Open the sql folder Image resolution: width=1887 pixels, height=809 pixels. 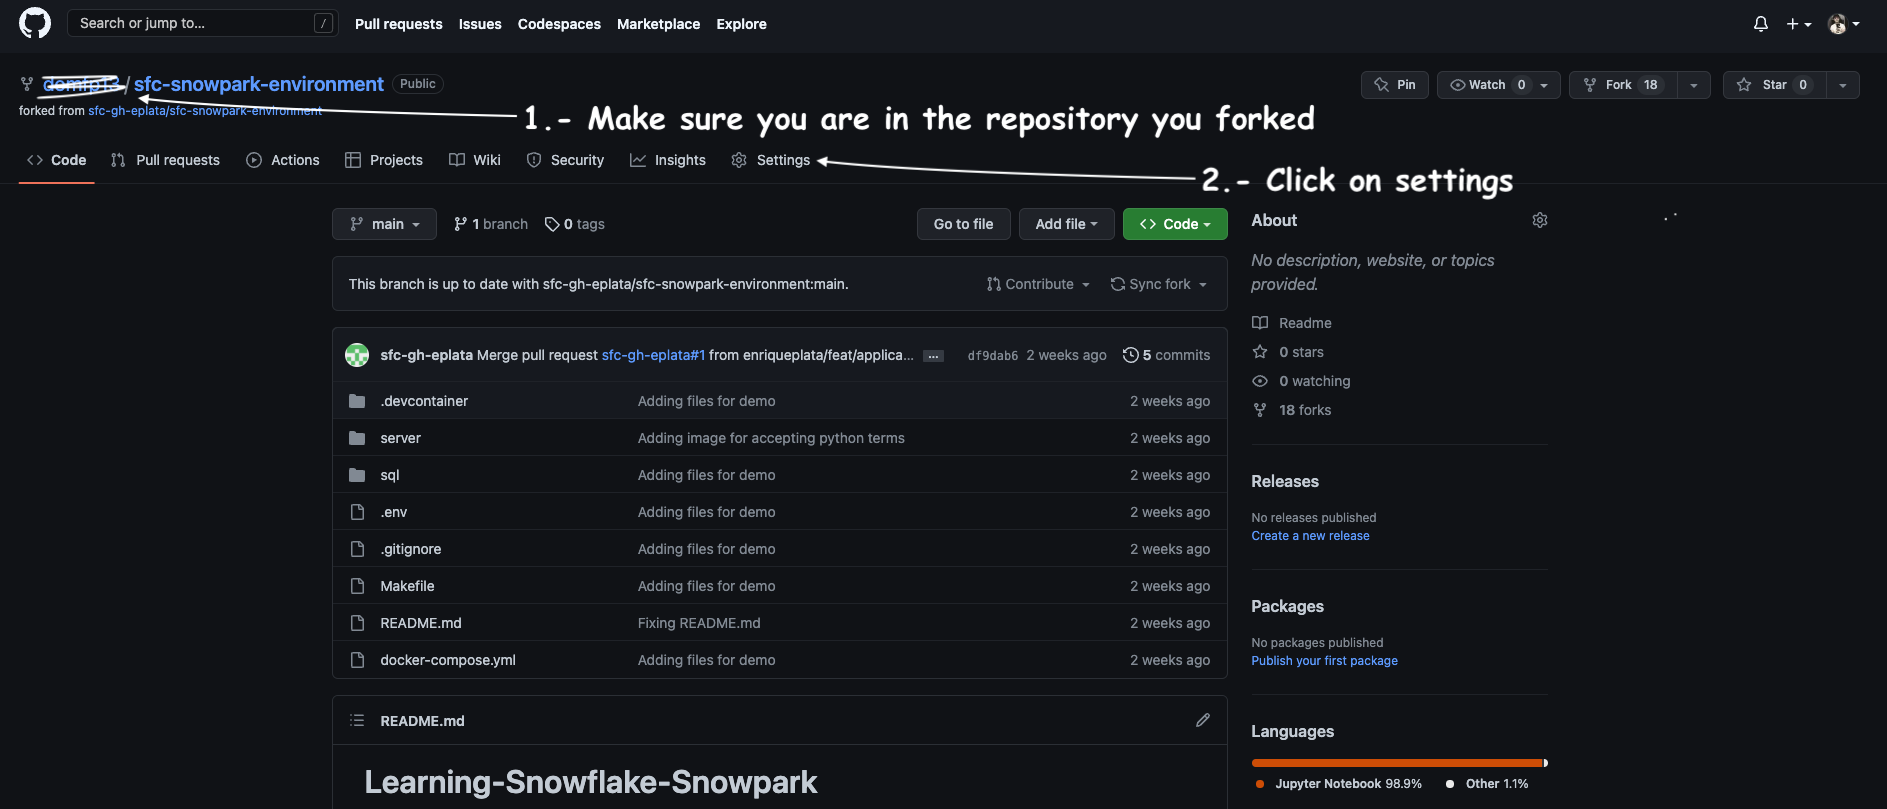[x=390, y=475]
